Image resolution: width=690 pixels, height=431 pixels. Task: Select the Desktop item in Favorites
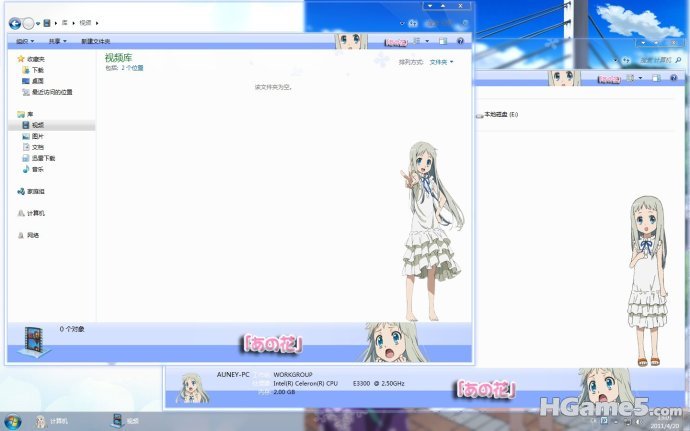37,81
